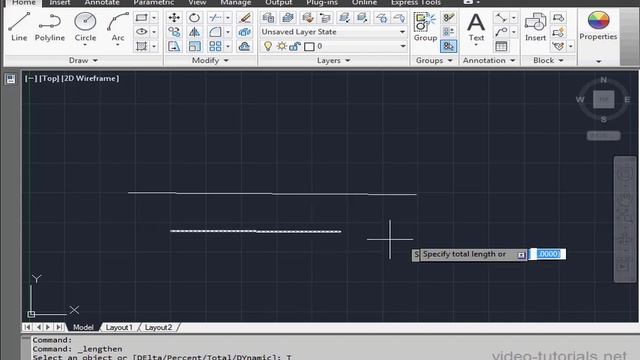Open the Manage ribbon tab
This screenshot has width=640, height=360.
pos(236,2)
